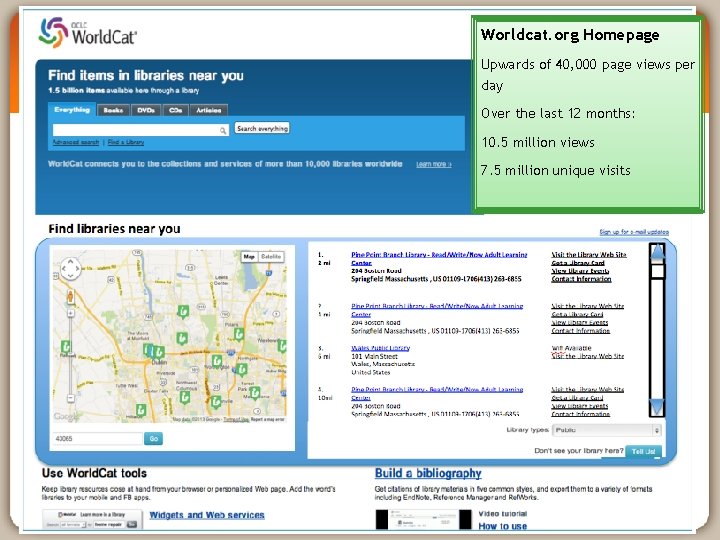Open the Find a Library link
720x540 pixels.
(x=126, y=142)
